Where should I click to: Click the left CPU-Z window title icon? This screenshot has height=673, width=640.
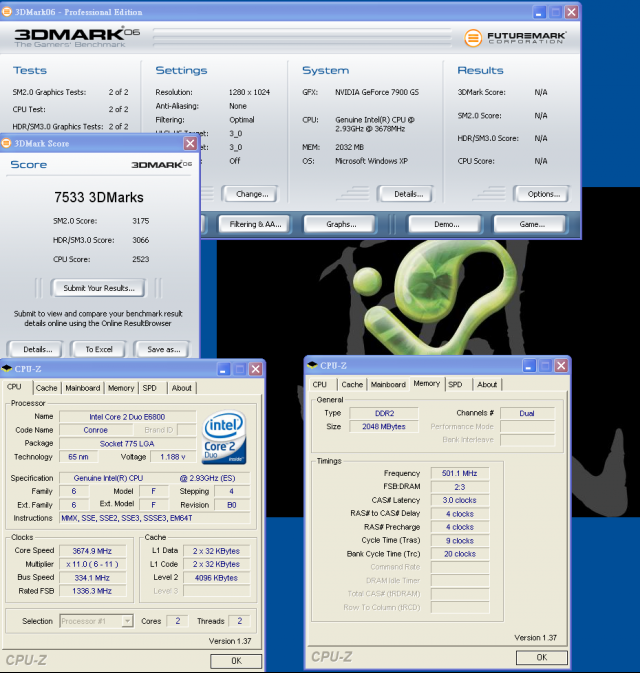tap(7, 369)
